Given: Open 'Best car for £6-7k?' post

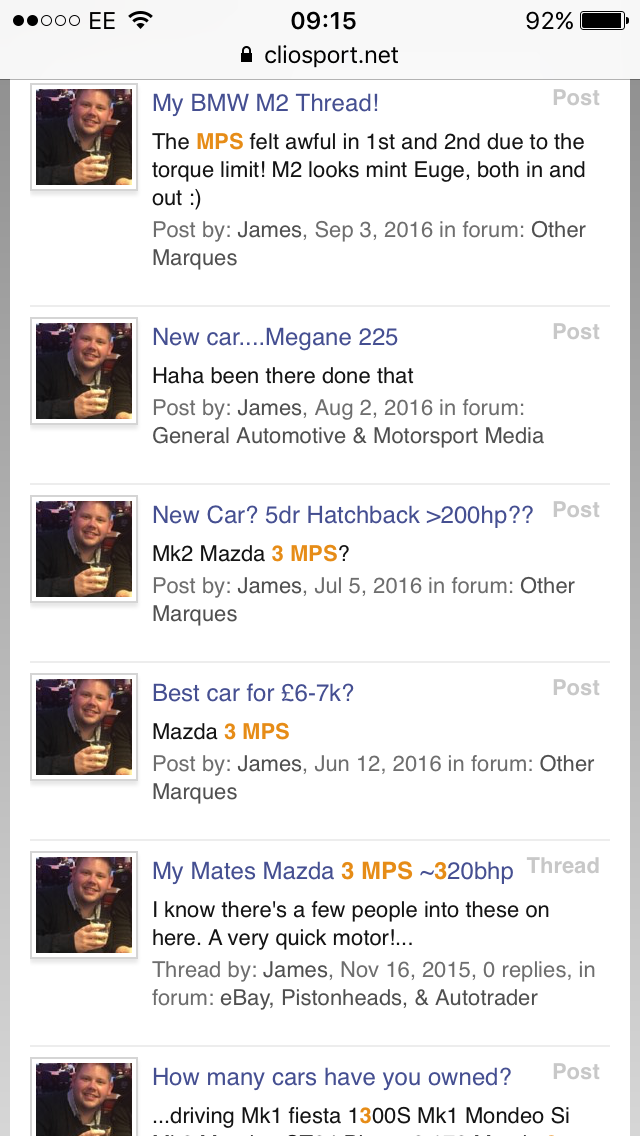Looking at the screenshot, I should (253, 693).
